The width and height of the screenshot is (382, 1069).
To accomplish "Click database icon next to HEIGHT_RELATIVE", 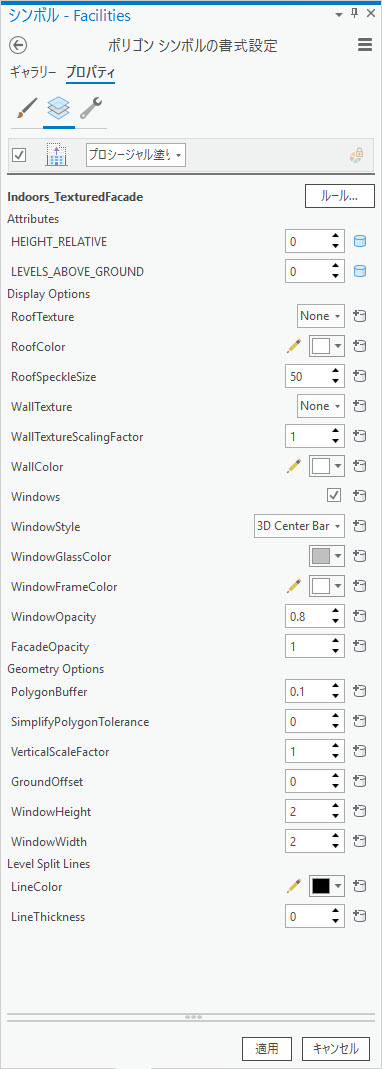I will click(x=360, y=241).
